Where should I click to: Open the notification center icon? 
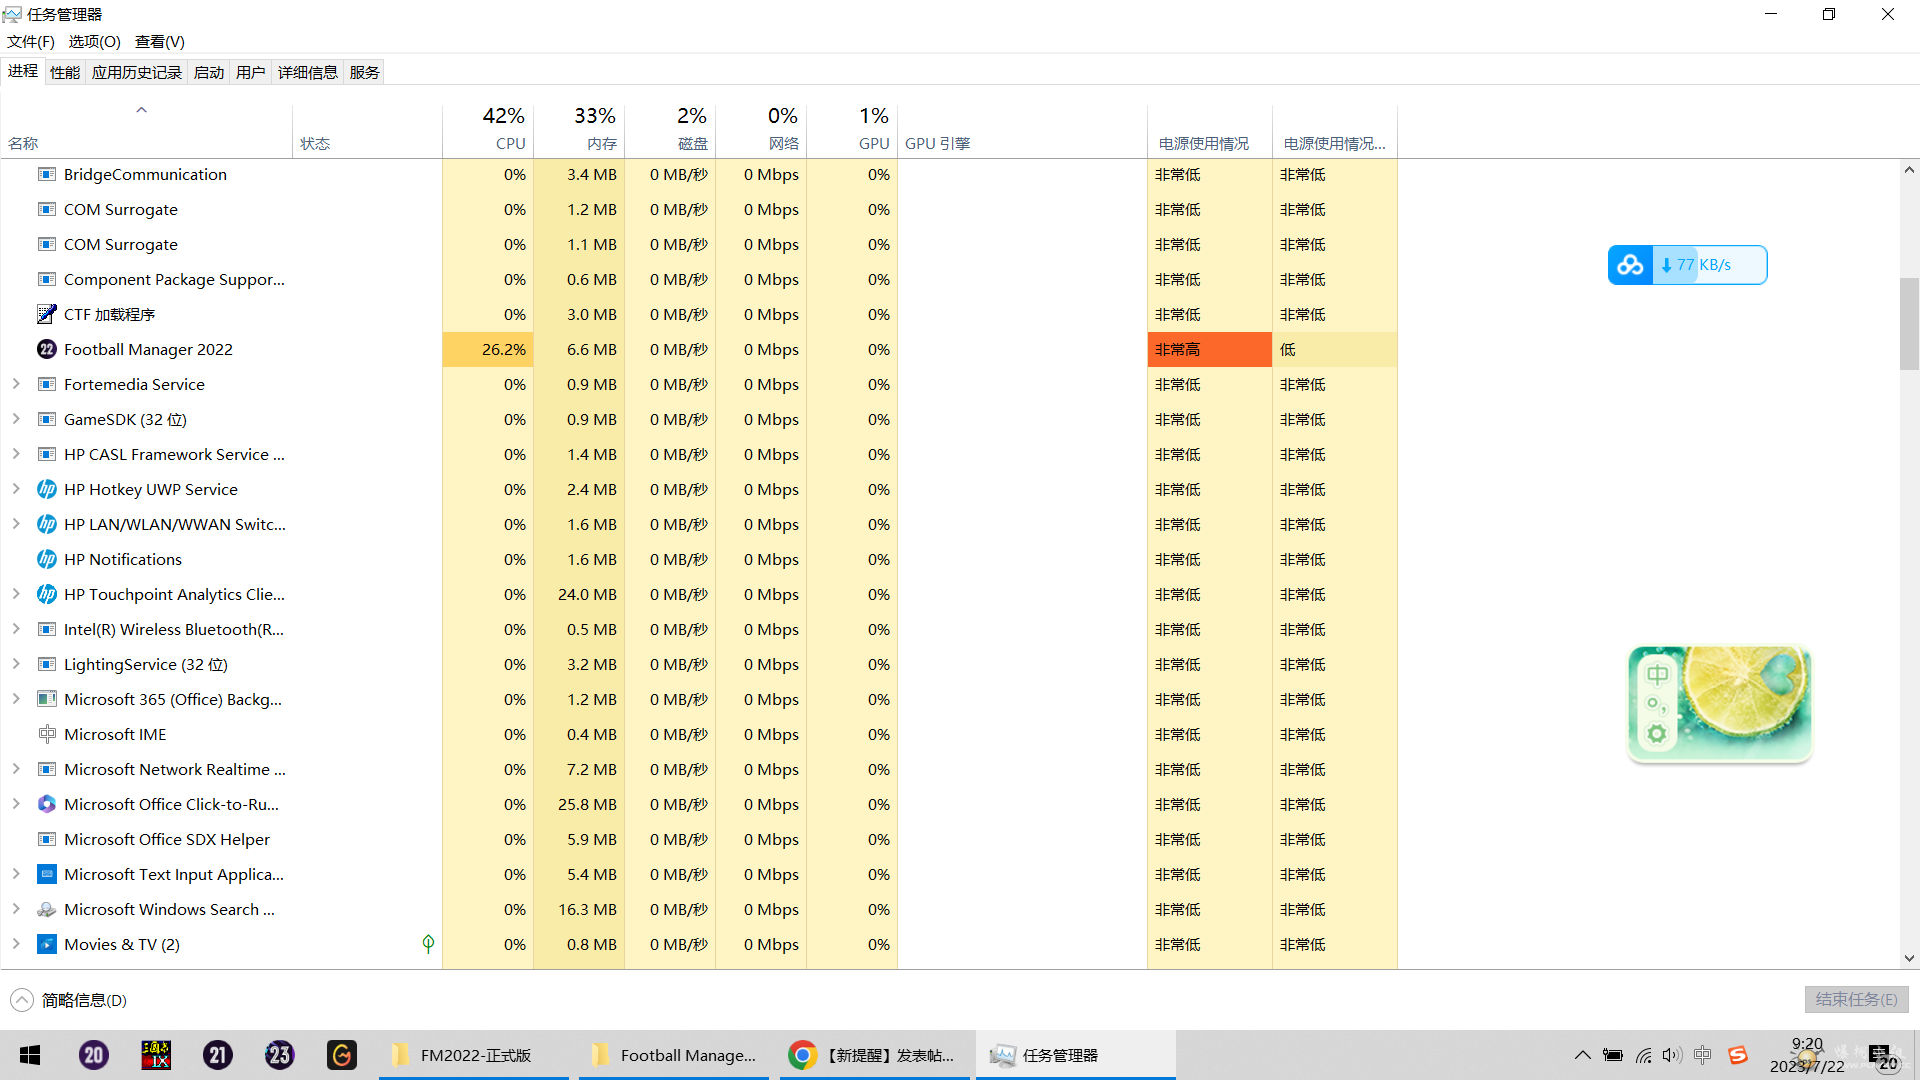click(x=1884, y=1056)
